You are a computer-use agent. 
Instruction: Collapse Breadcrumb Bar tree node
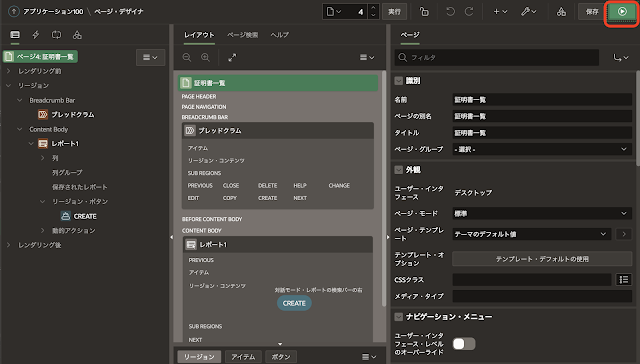click(20, 100)
